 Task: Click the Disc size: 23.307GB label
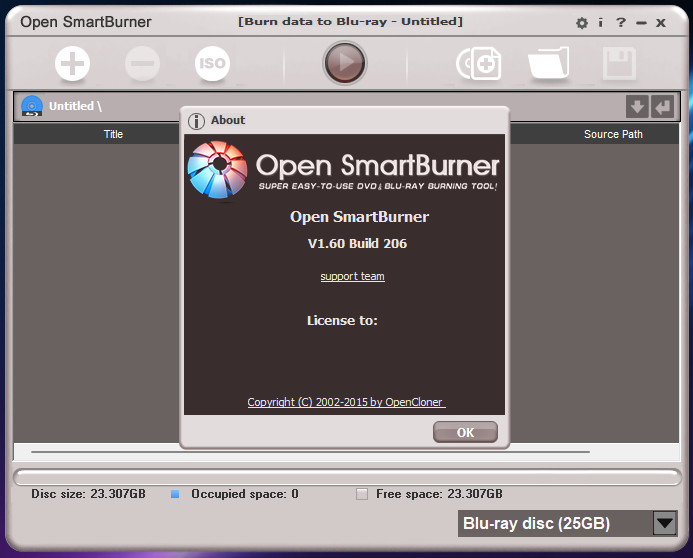pyautogui.click(x=88, y=493)
